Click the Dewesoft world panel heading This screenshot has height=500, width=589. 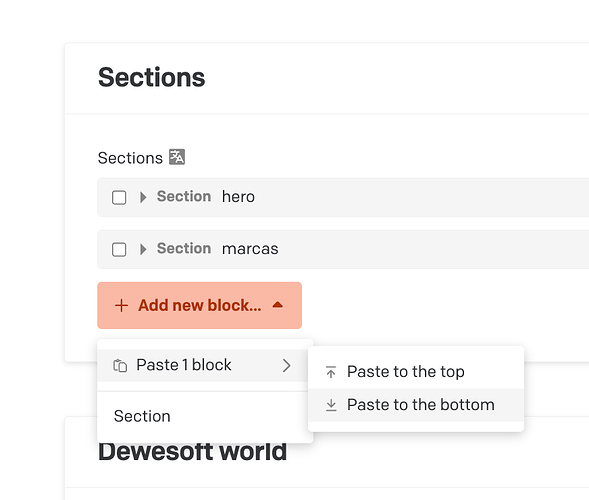[192, 452]
